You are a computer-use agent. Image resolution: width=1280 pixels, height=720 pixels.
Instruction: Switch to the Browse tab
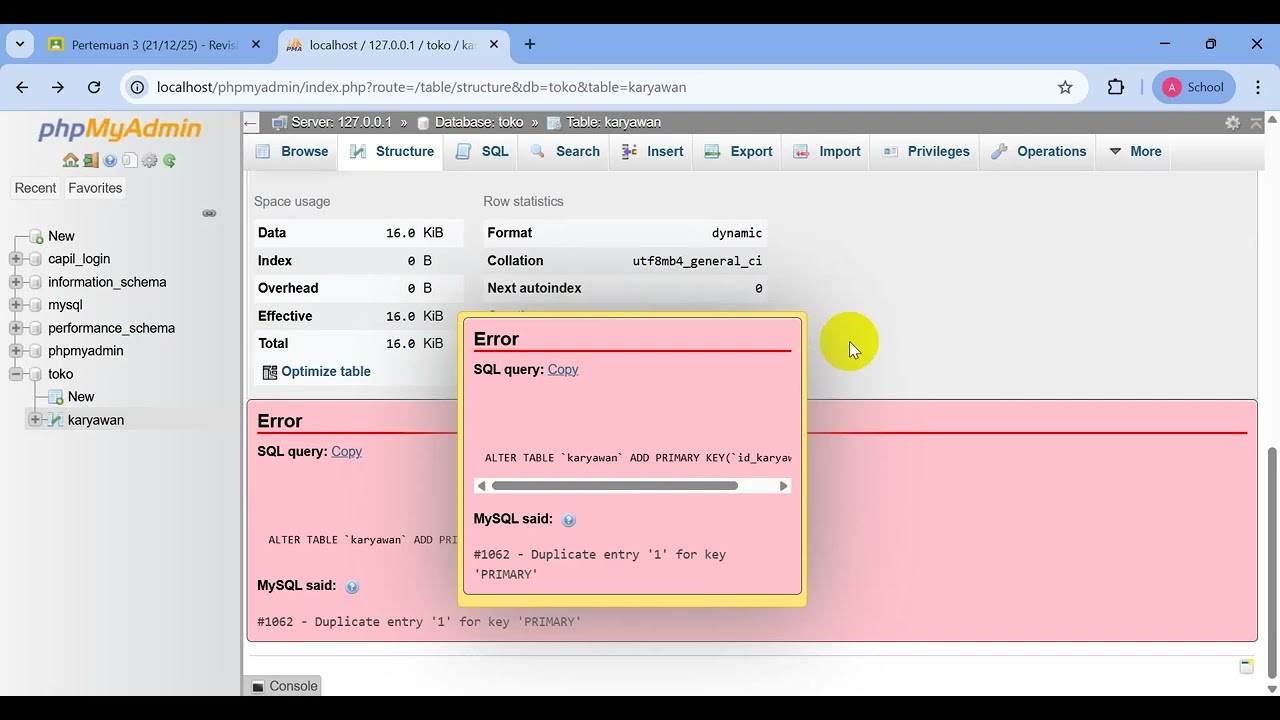point(292,152)
